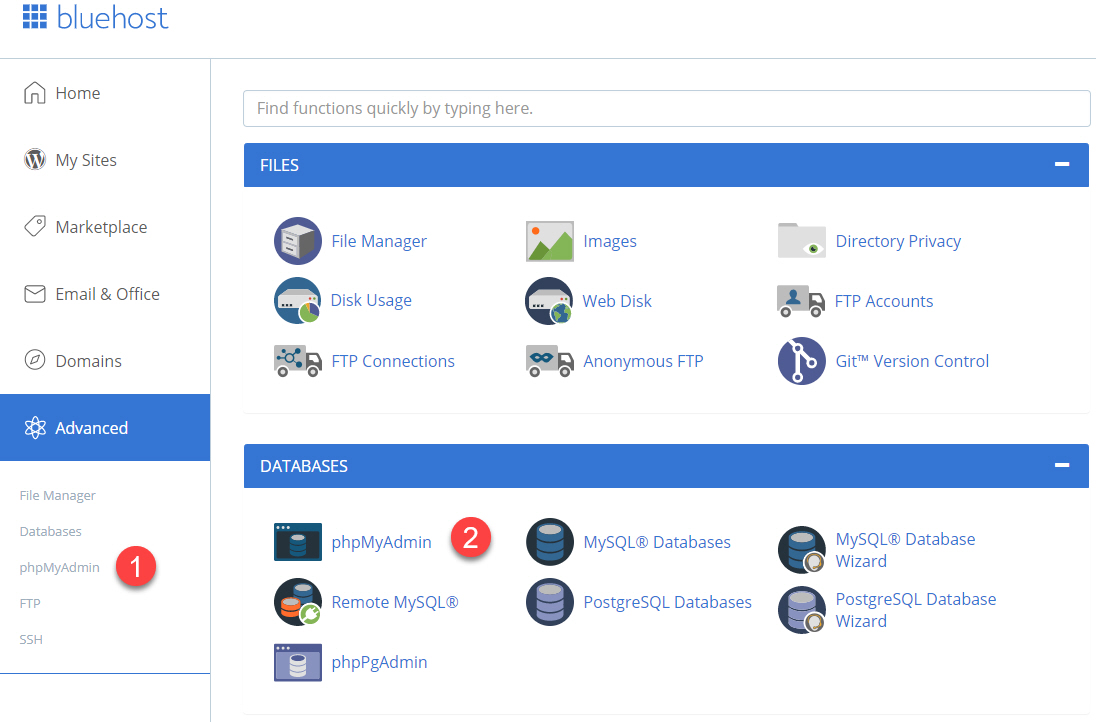
Task: Open the PostgreSQL Databases text link
Action: (x=668, y=602)
